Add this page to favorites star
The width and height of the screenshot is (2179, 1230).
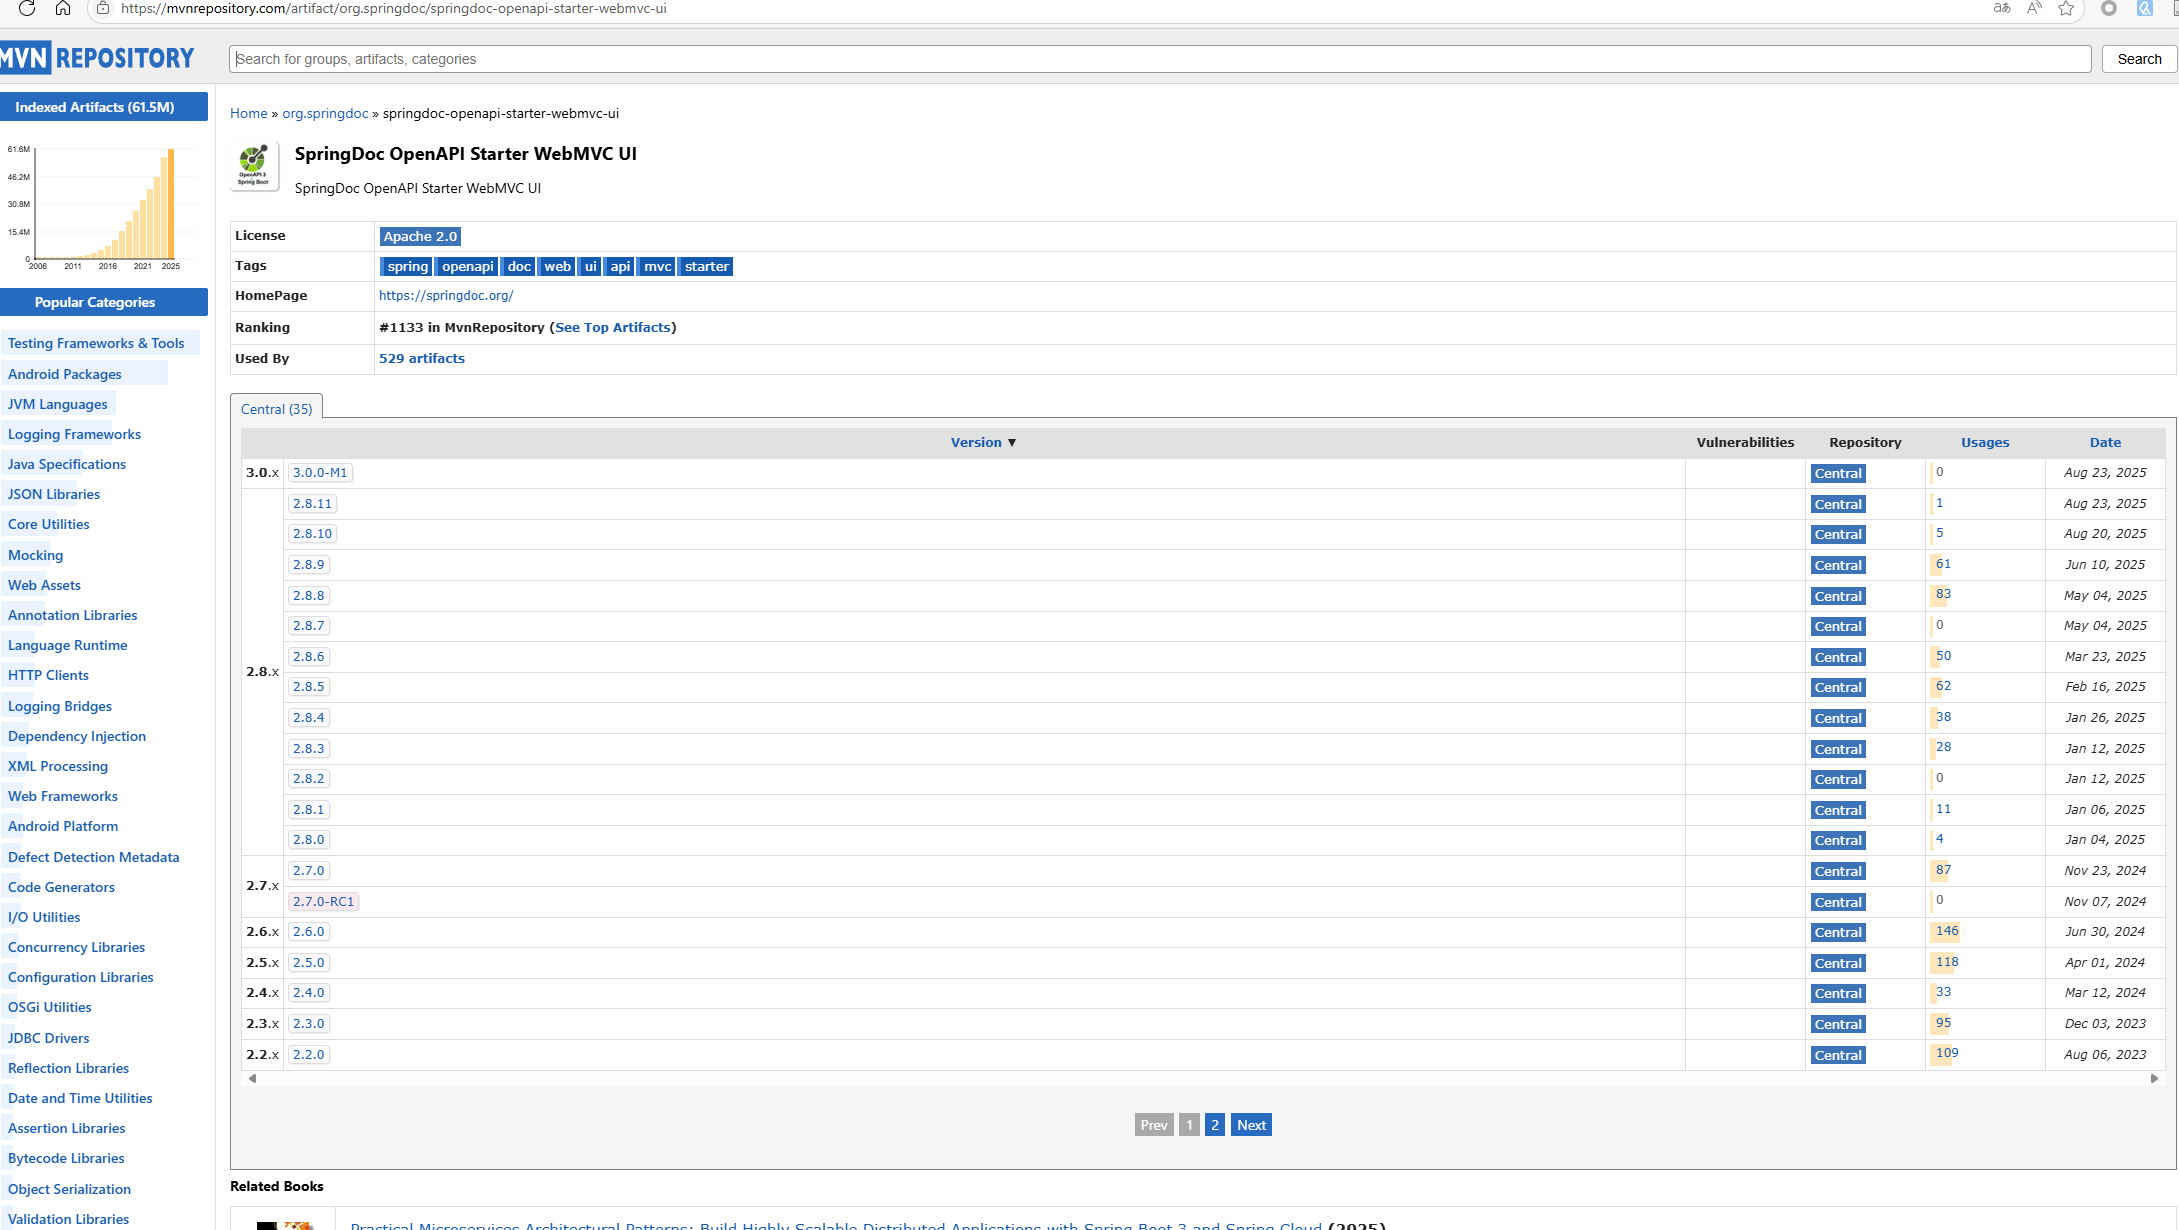pos(2066,8)
